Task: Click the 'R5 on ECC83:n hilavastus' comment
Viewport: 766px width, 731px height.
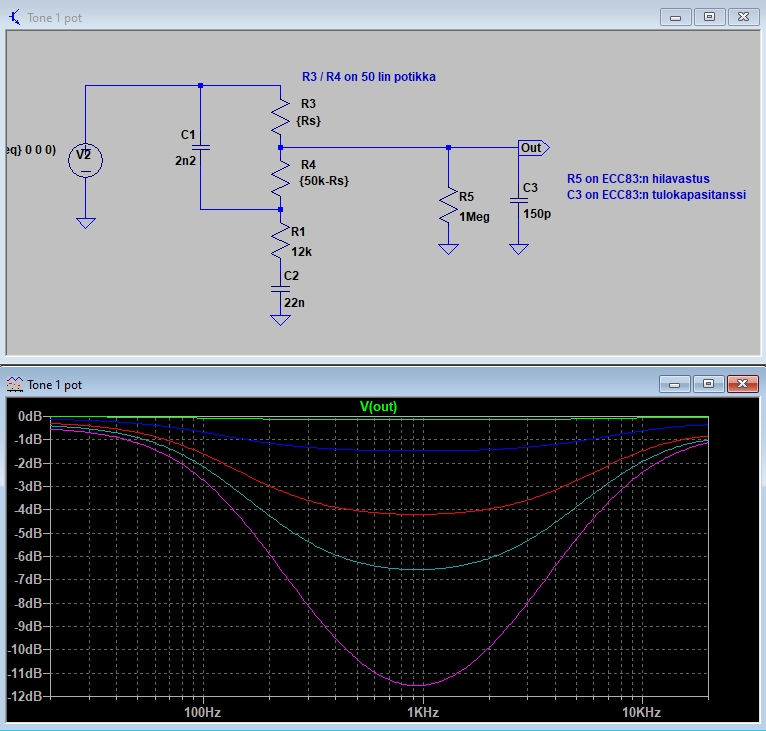Action: tap(637, 179)
